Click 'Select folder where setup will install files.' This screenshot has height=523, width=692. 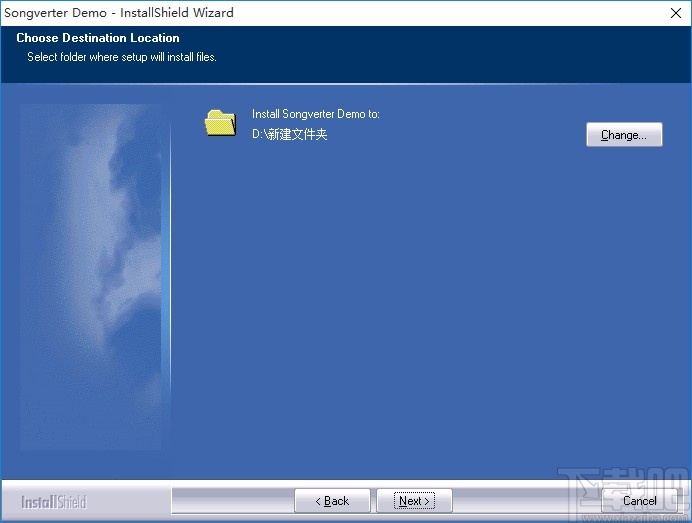click(122, 57)
